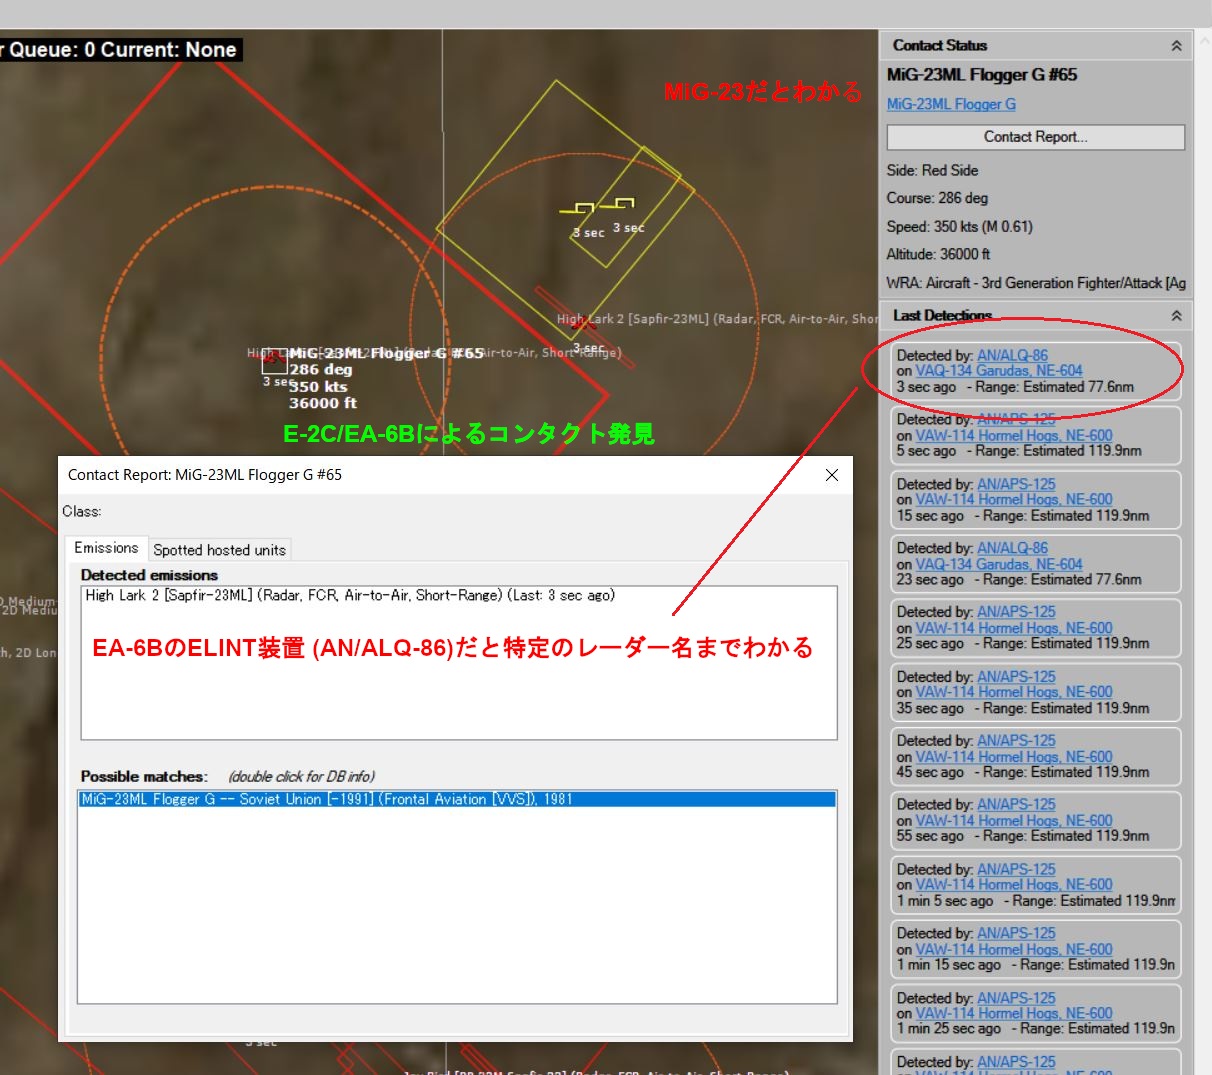Open AN/APS-125 link in 15 sec ago detection

[1016, 484]
